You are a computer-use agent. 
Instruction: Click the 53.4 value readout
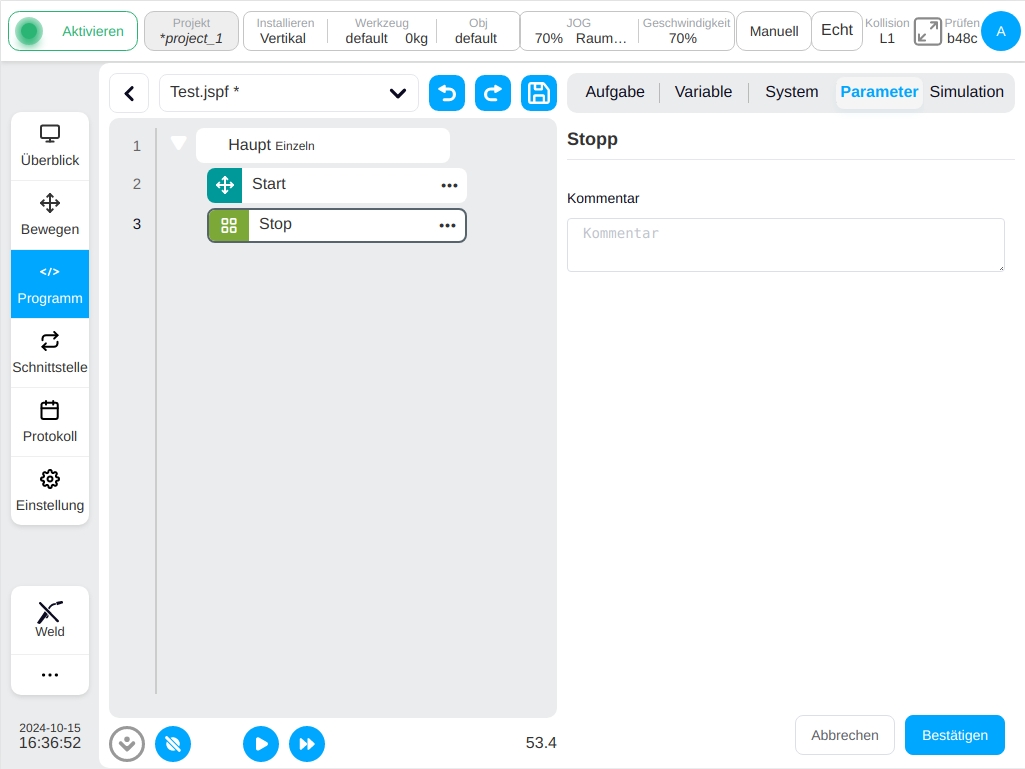click(x=541, y=743)
